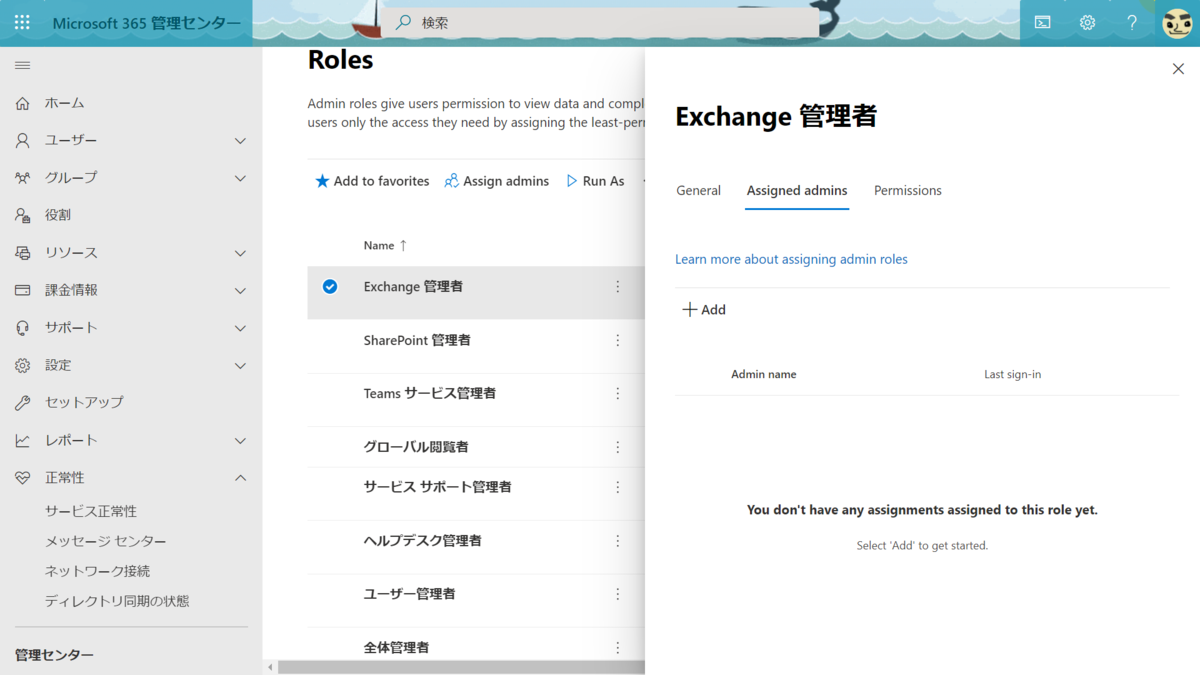Image resolution: width=1200 pixels, height=675 pixels.
Task: Click Run As toolbar button
Action: pos(595,181)
